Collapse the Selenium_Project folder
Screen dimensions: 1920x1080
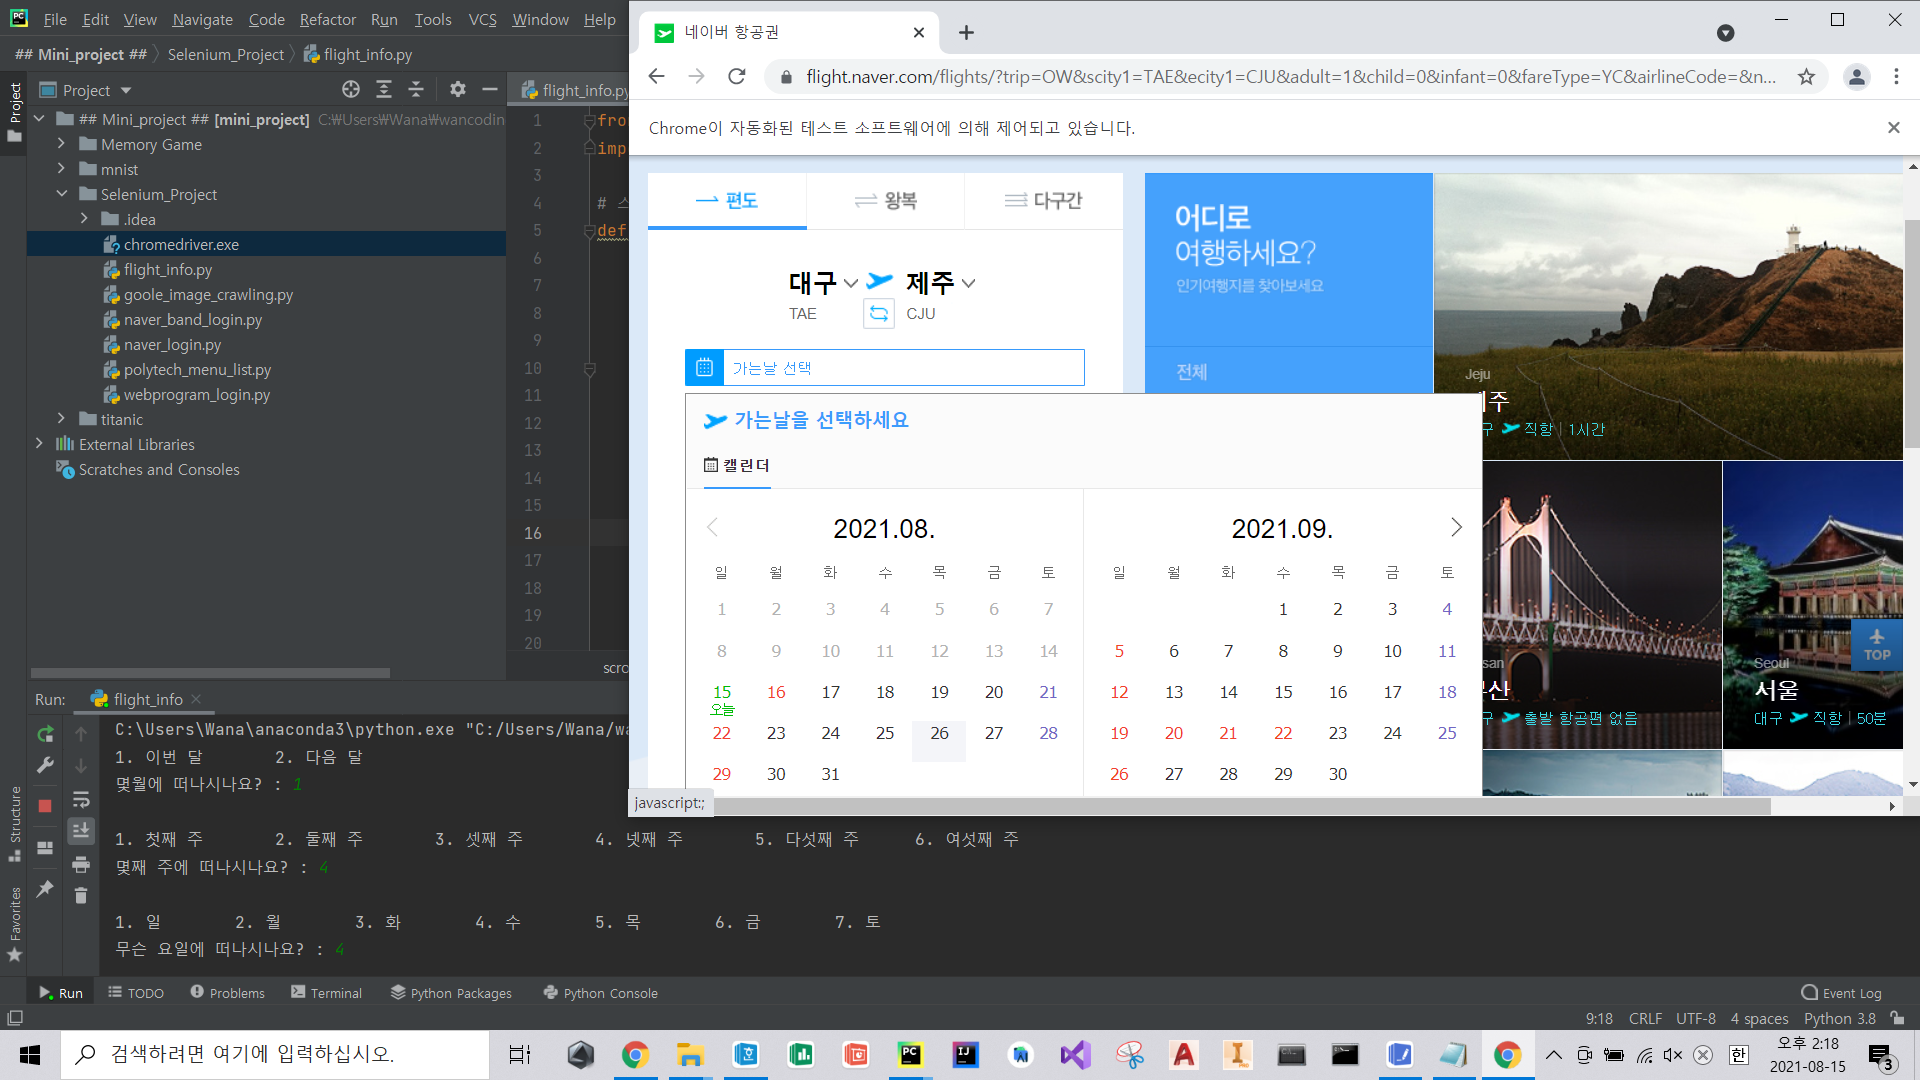(61, 194)
